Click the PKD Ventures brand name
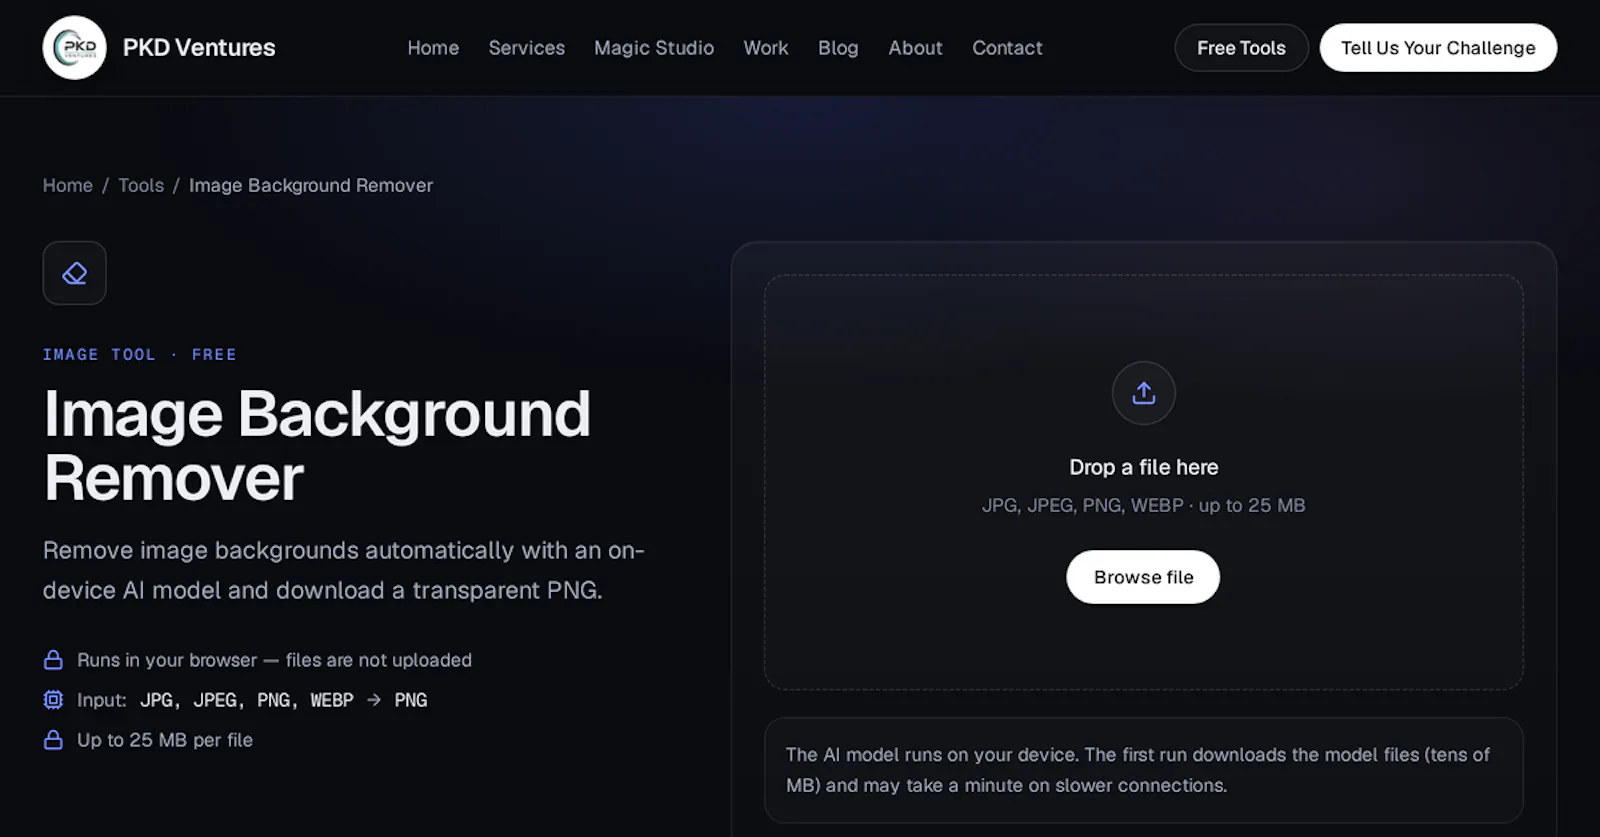Viewport: 1600px width, 837px height. (199, 48)
